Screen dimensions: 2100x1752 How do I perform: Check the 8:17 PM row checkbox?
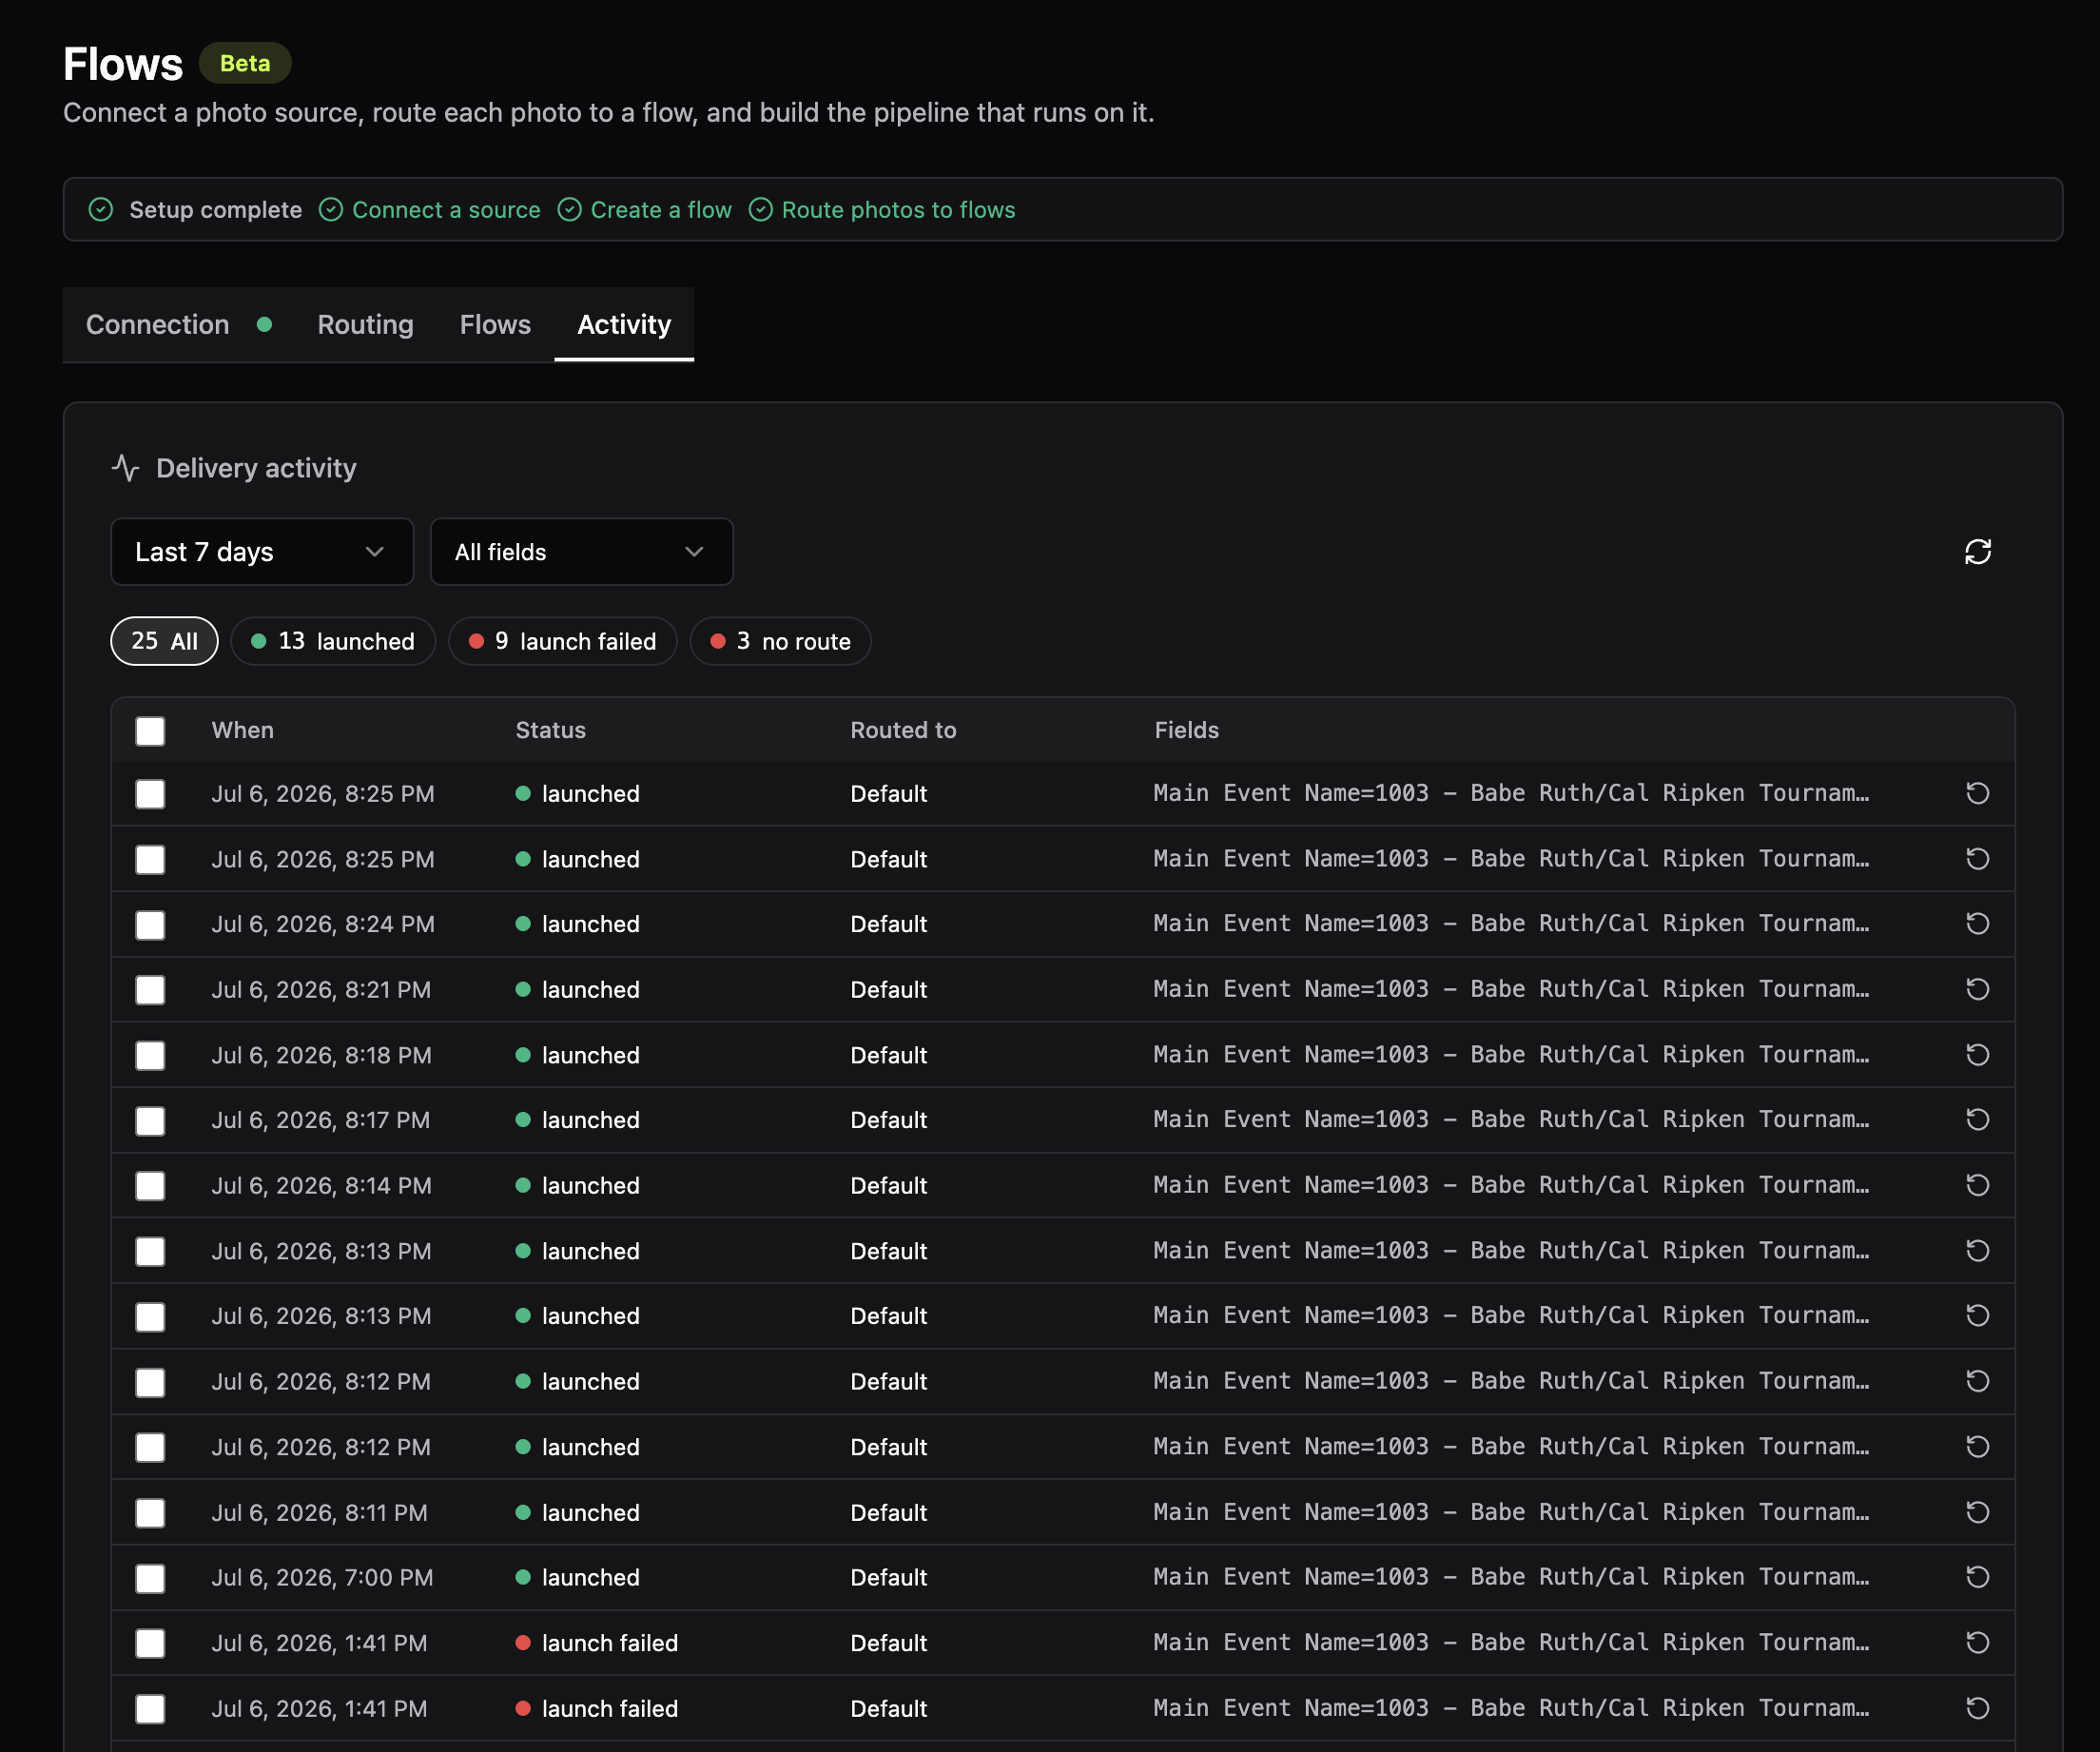(x=150, y=1121)
